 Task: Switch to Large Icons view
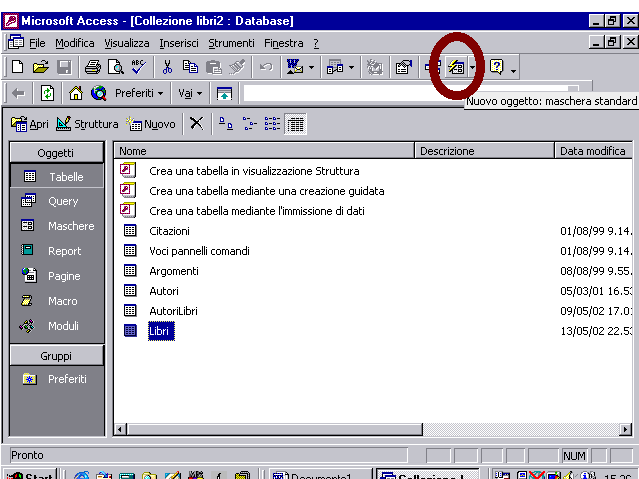coord(226,124)
